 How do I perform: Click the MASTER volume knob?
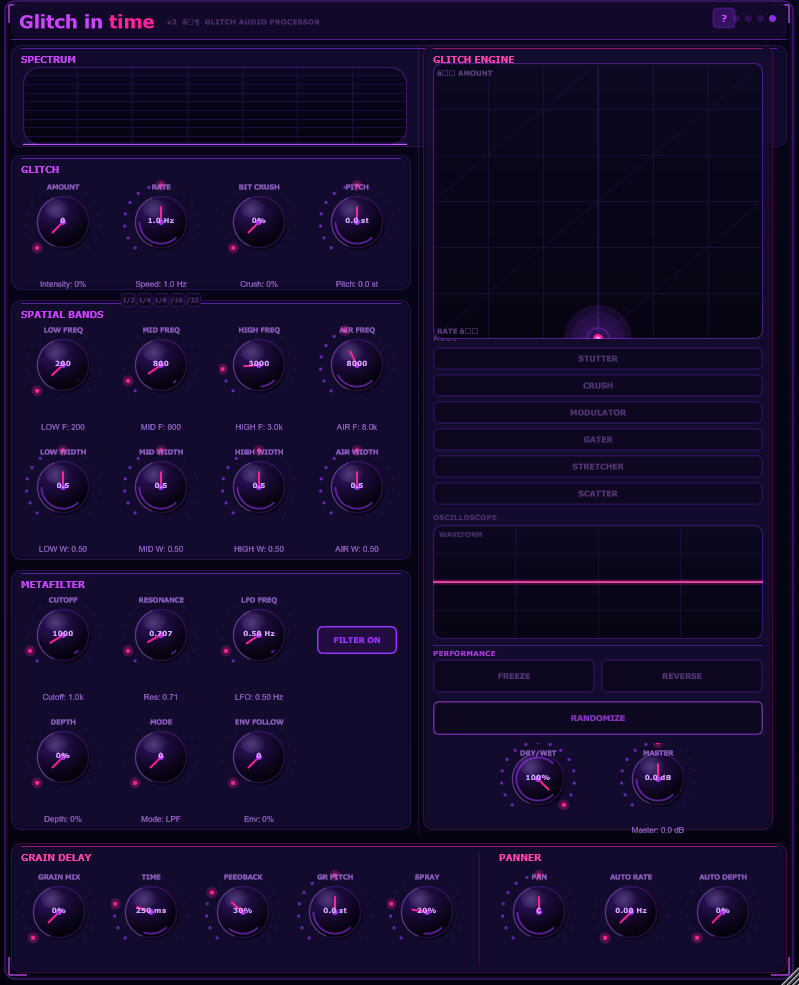coord(658,778)
